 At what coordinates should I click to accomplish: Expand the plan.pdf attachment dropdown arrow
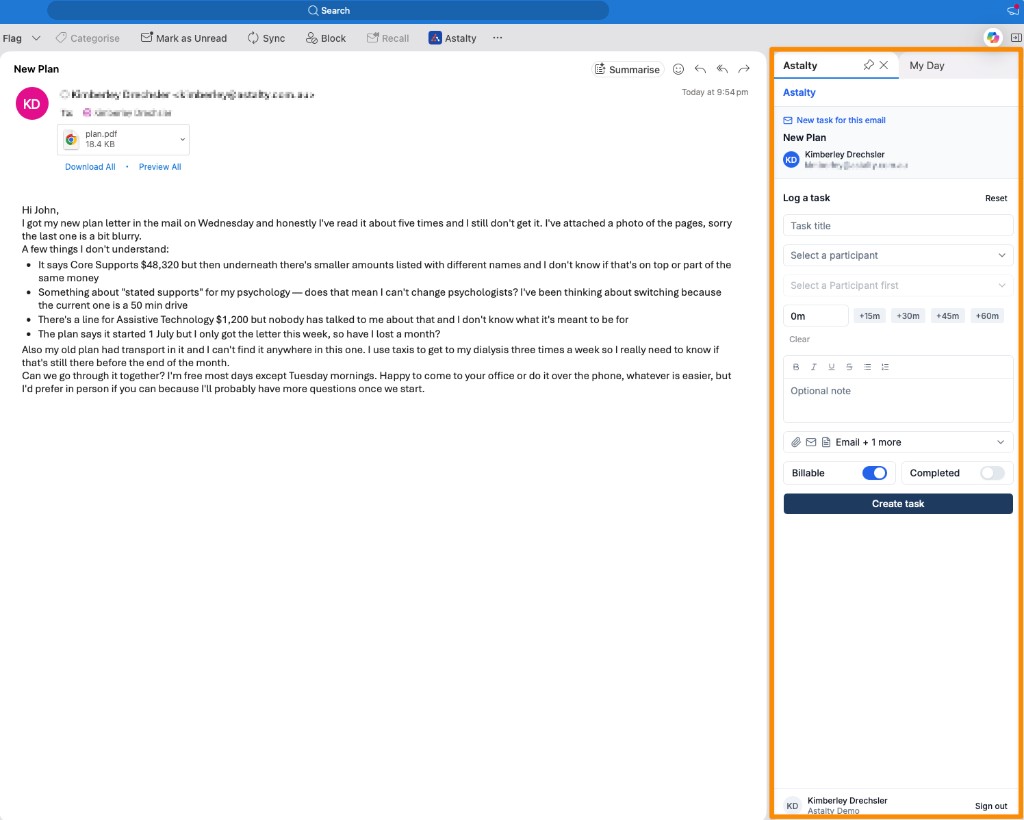point(183,139)
